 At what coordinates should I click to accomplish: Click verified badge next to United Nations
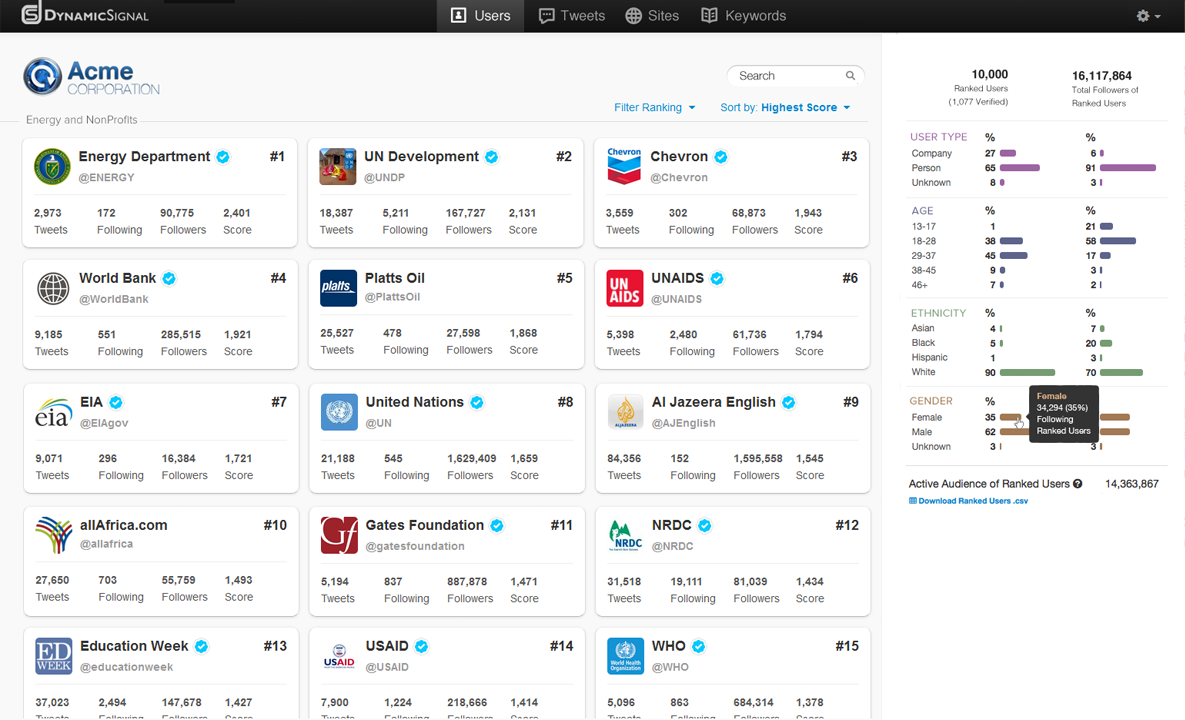[477, 402]
